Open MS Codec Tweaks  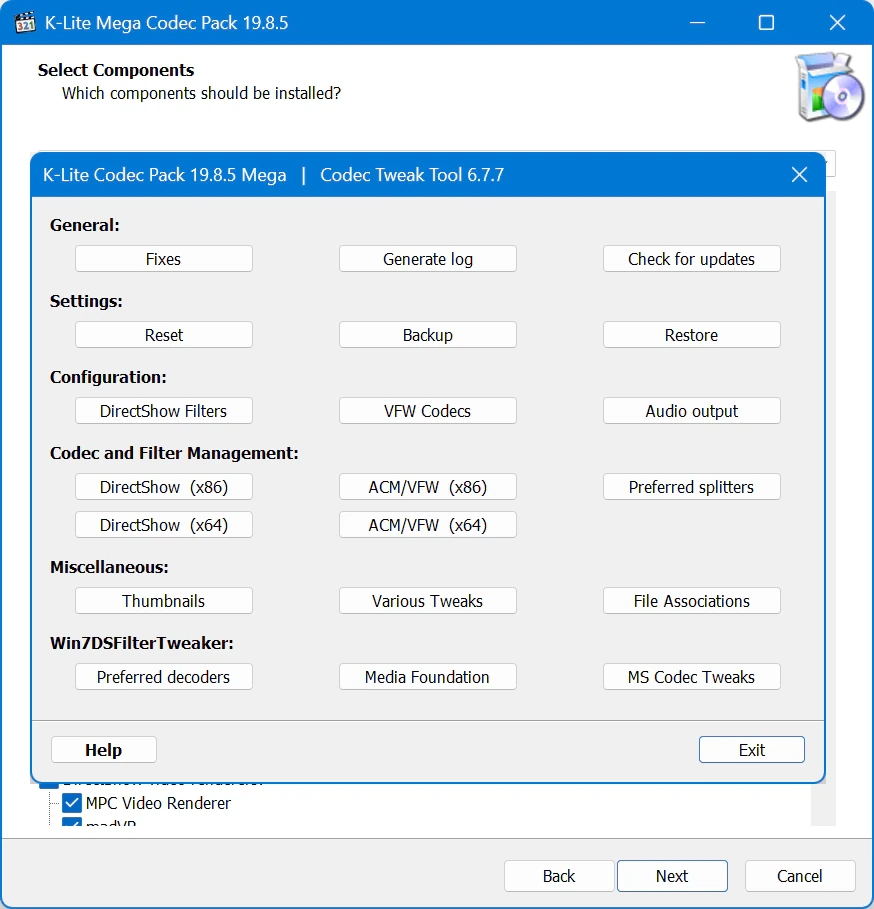tap(691, 677)
